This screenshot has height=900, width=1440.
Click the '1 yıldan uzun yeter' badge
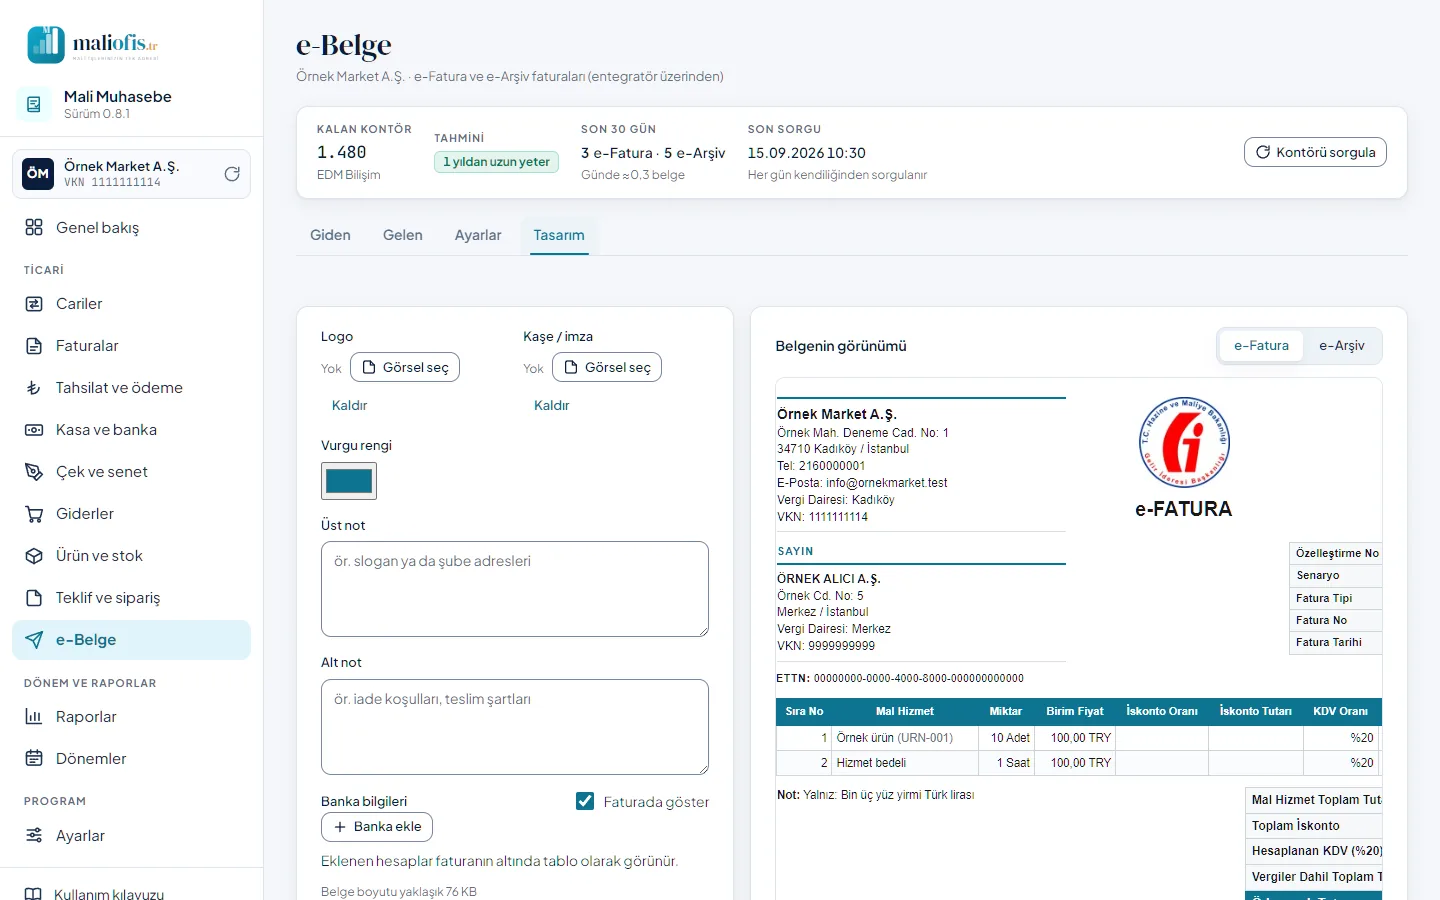[x=497, y=162]
